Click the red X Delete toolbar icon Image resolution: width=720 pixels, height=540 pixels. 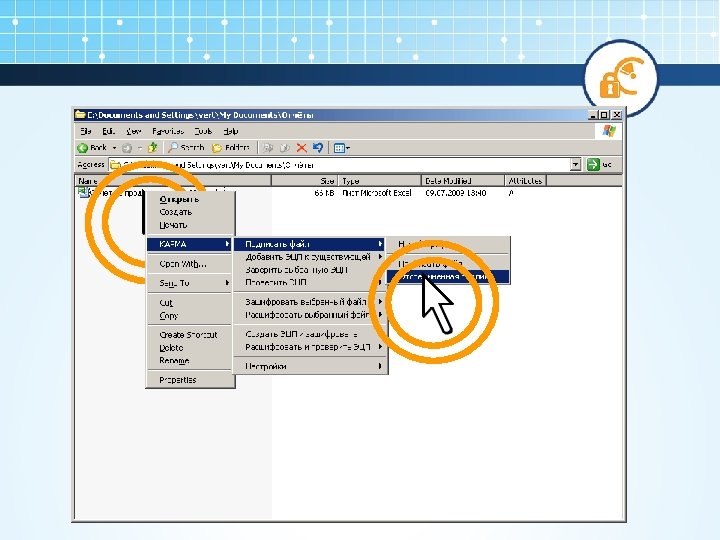[x=302, y=148]
